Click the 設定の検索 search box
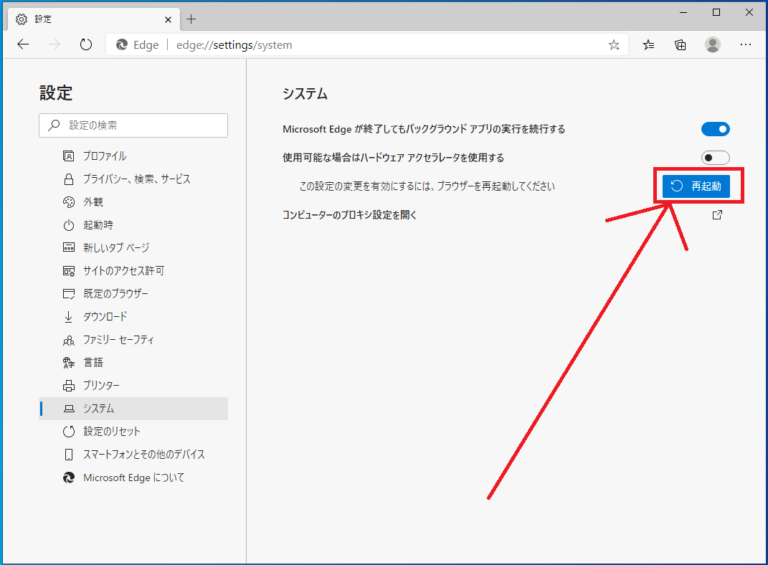768x565 pixels. pyautogui.click(x=133, y=125)
